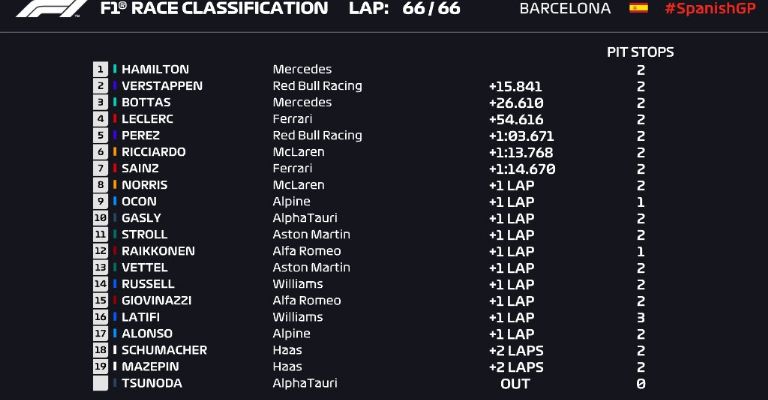
Task: Click Latifi's pit stop count of 3
Action: [641, 317]
